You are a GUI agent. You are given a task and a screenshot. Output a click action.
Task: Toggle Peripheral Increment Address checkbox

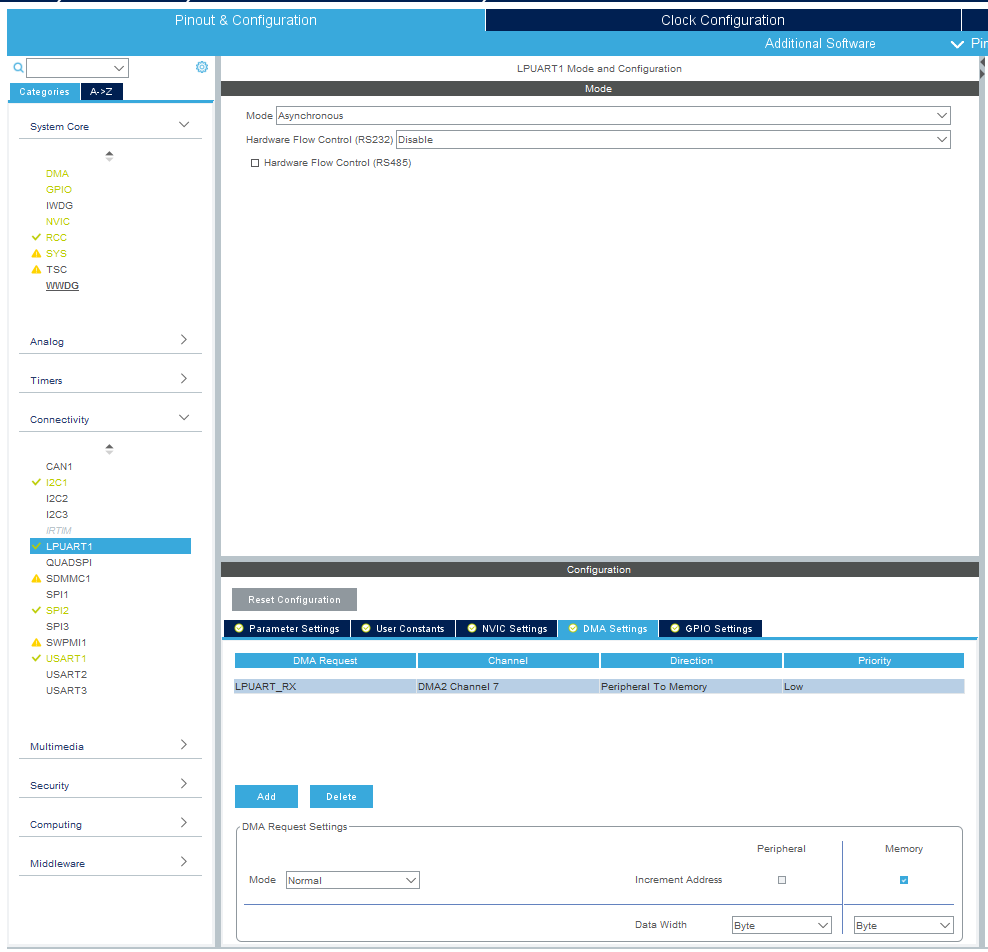pyautogui.click(x=782, y=880)
